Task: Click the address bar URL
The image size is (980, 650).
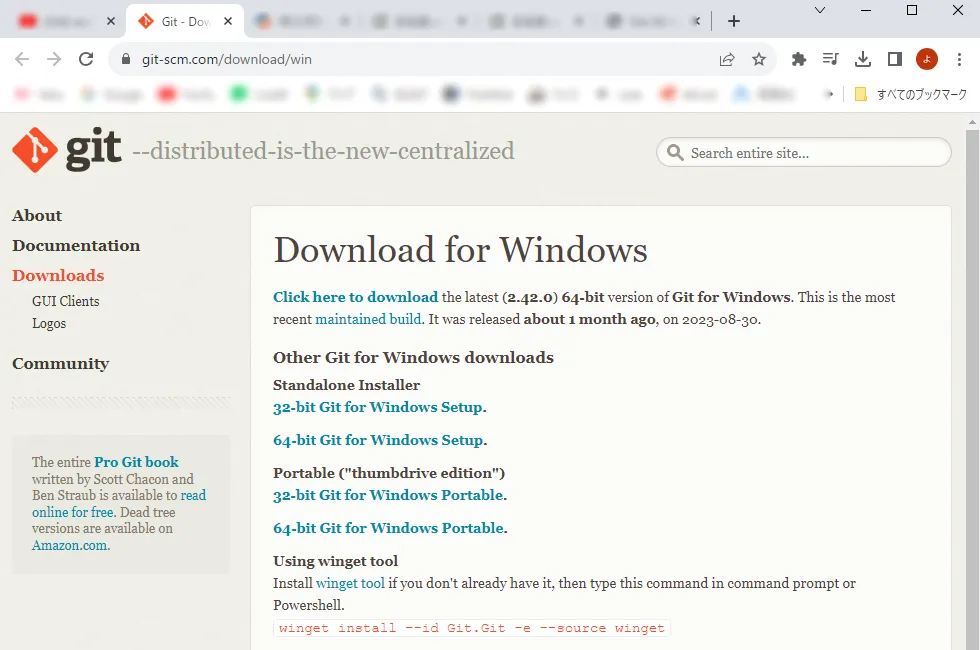Action: pos(226,59)
